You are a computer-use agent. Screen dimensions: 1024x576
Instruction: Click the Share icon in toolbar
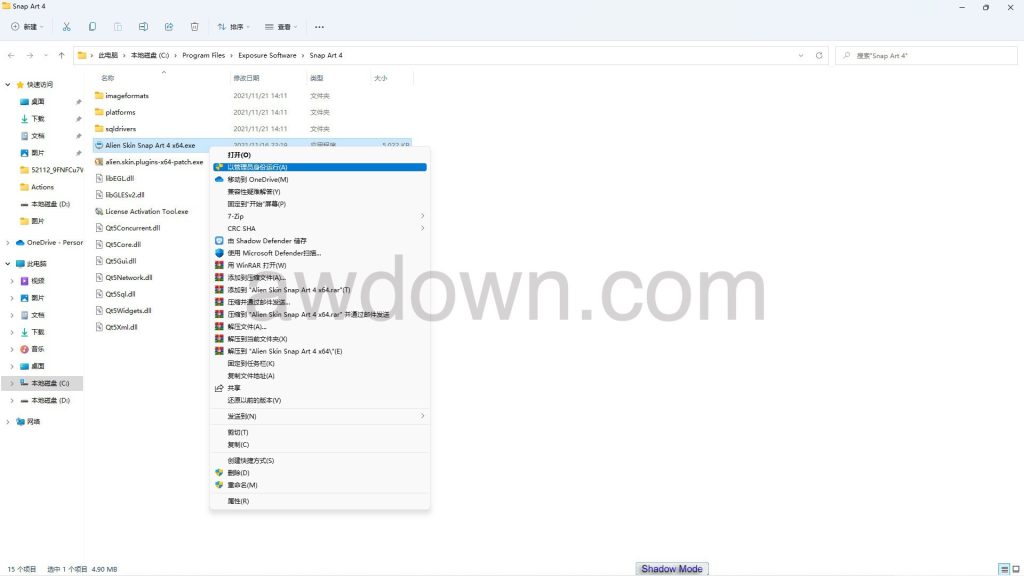coord(169,26)
